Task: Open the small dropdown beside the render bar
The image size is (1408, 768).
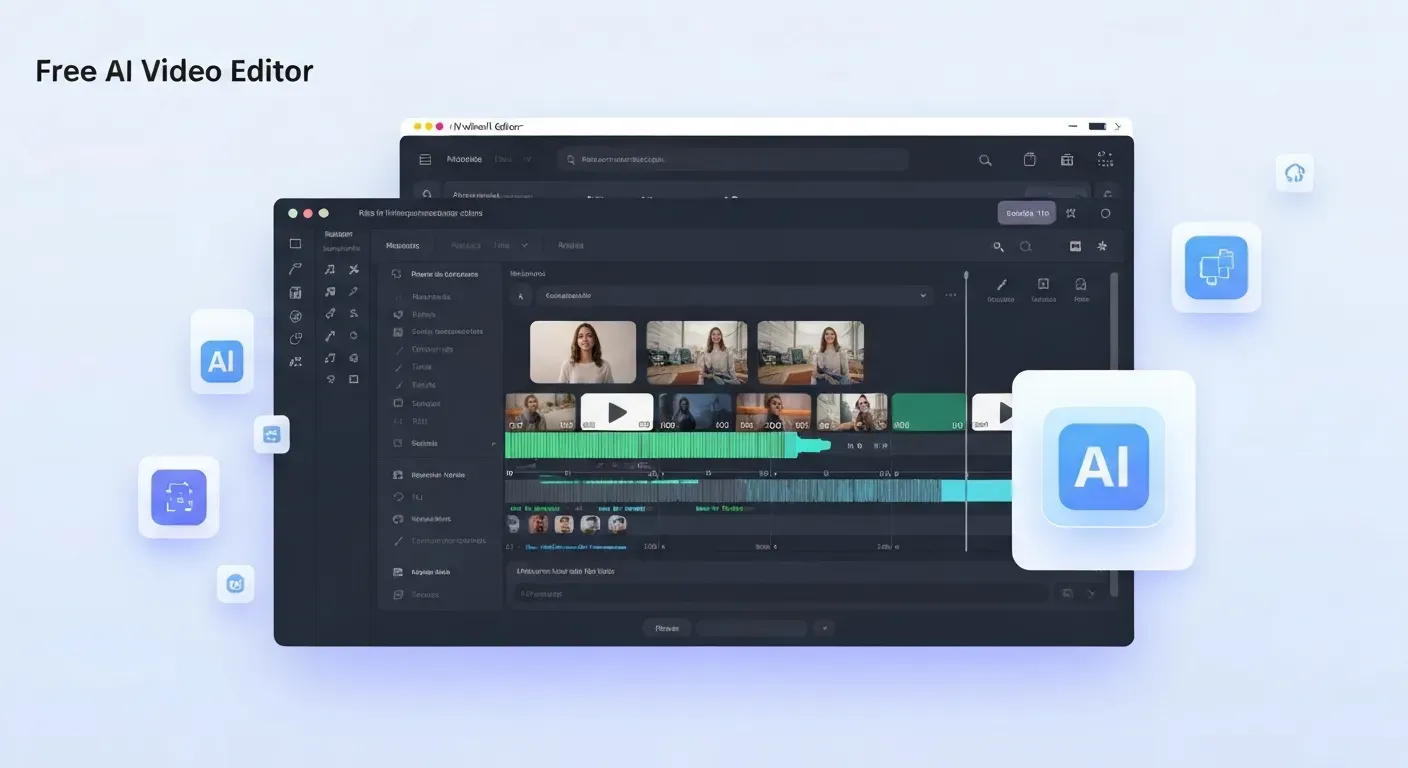Action: tap(824, 628)
